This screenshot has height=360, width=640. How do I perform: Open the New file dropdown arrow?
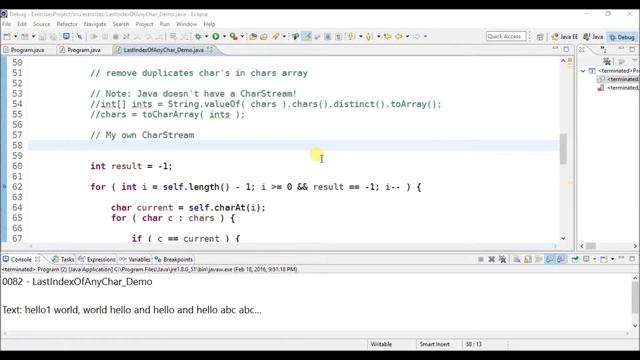[x=16, y=36]
